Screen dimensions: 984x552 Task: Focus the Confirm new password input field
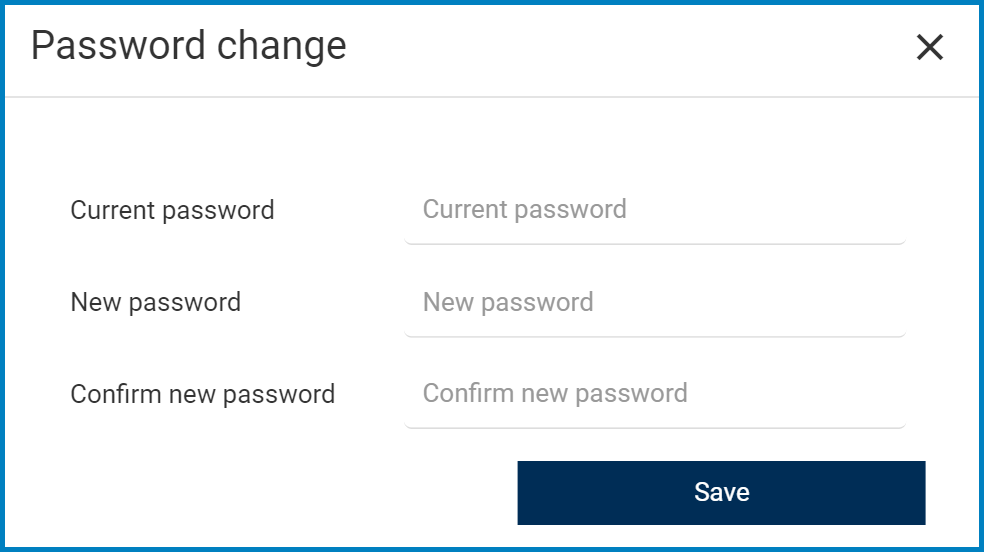tap(654, 393)
